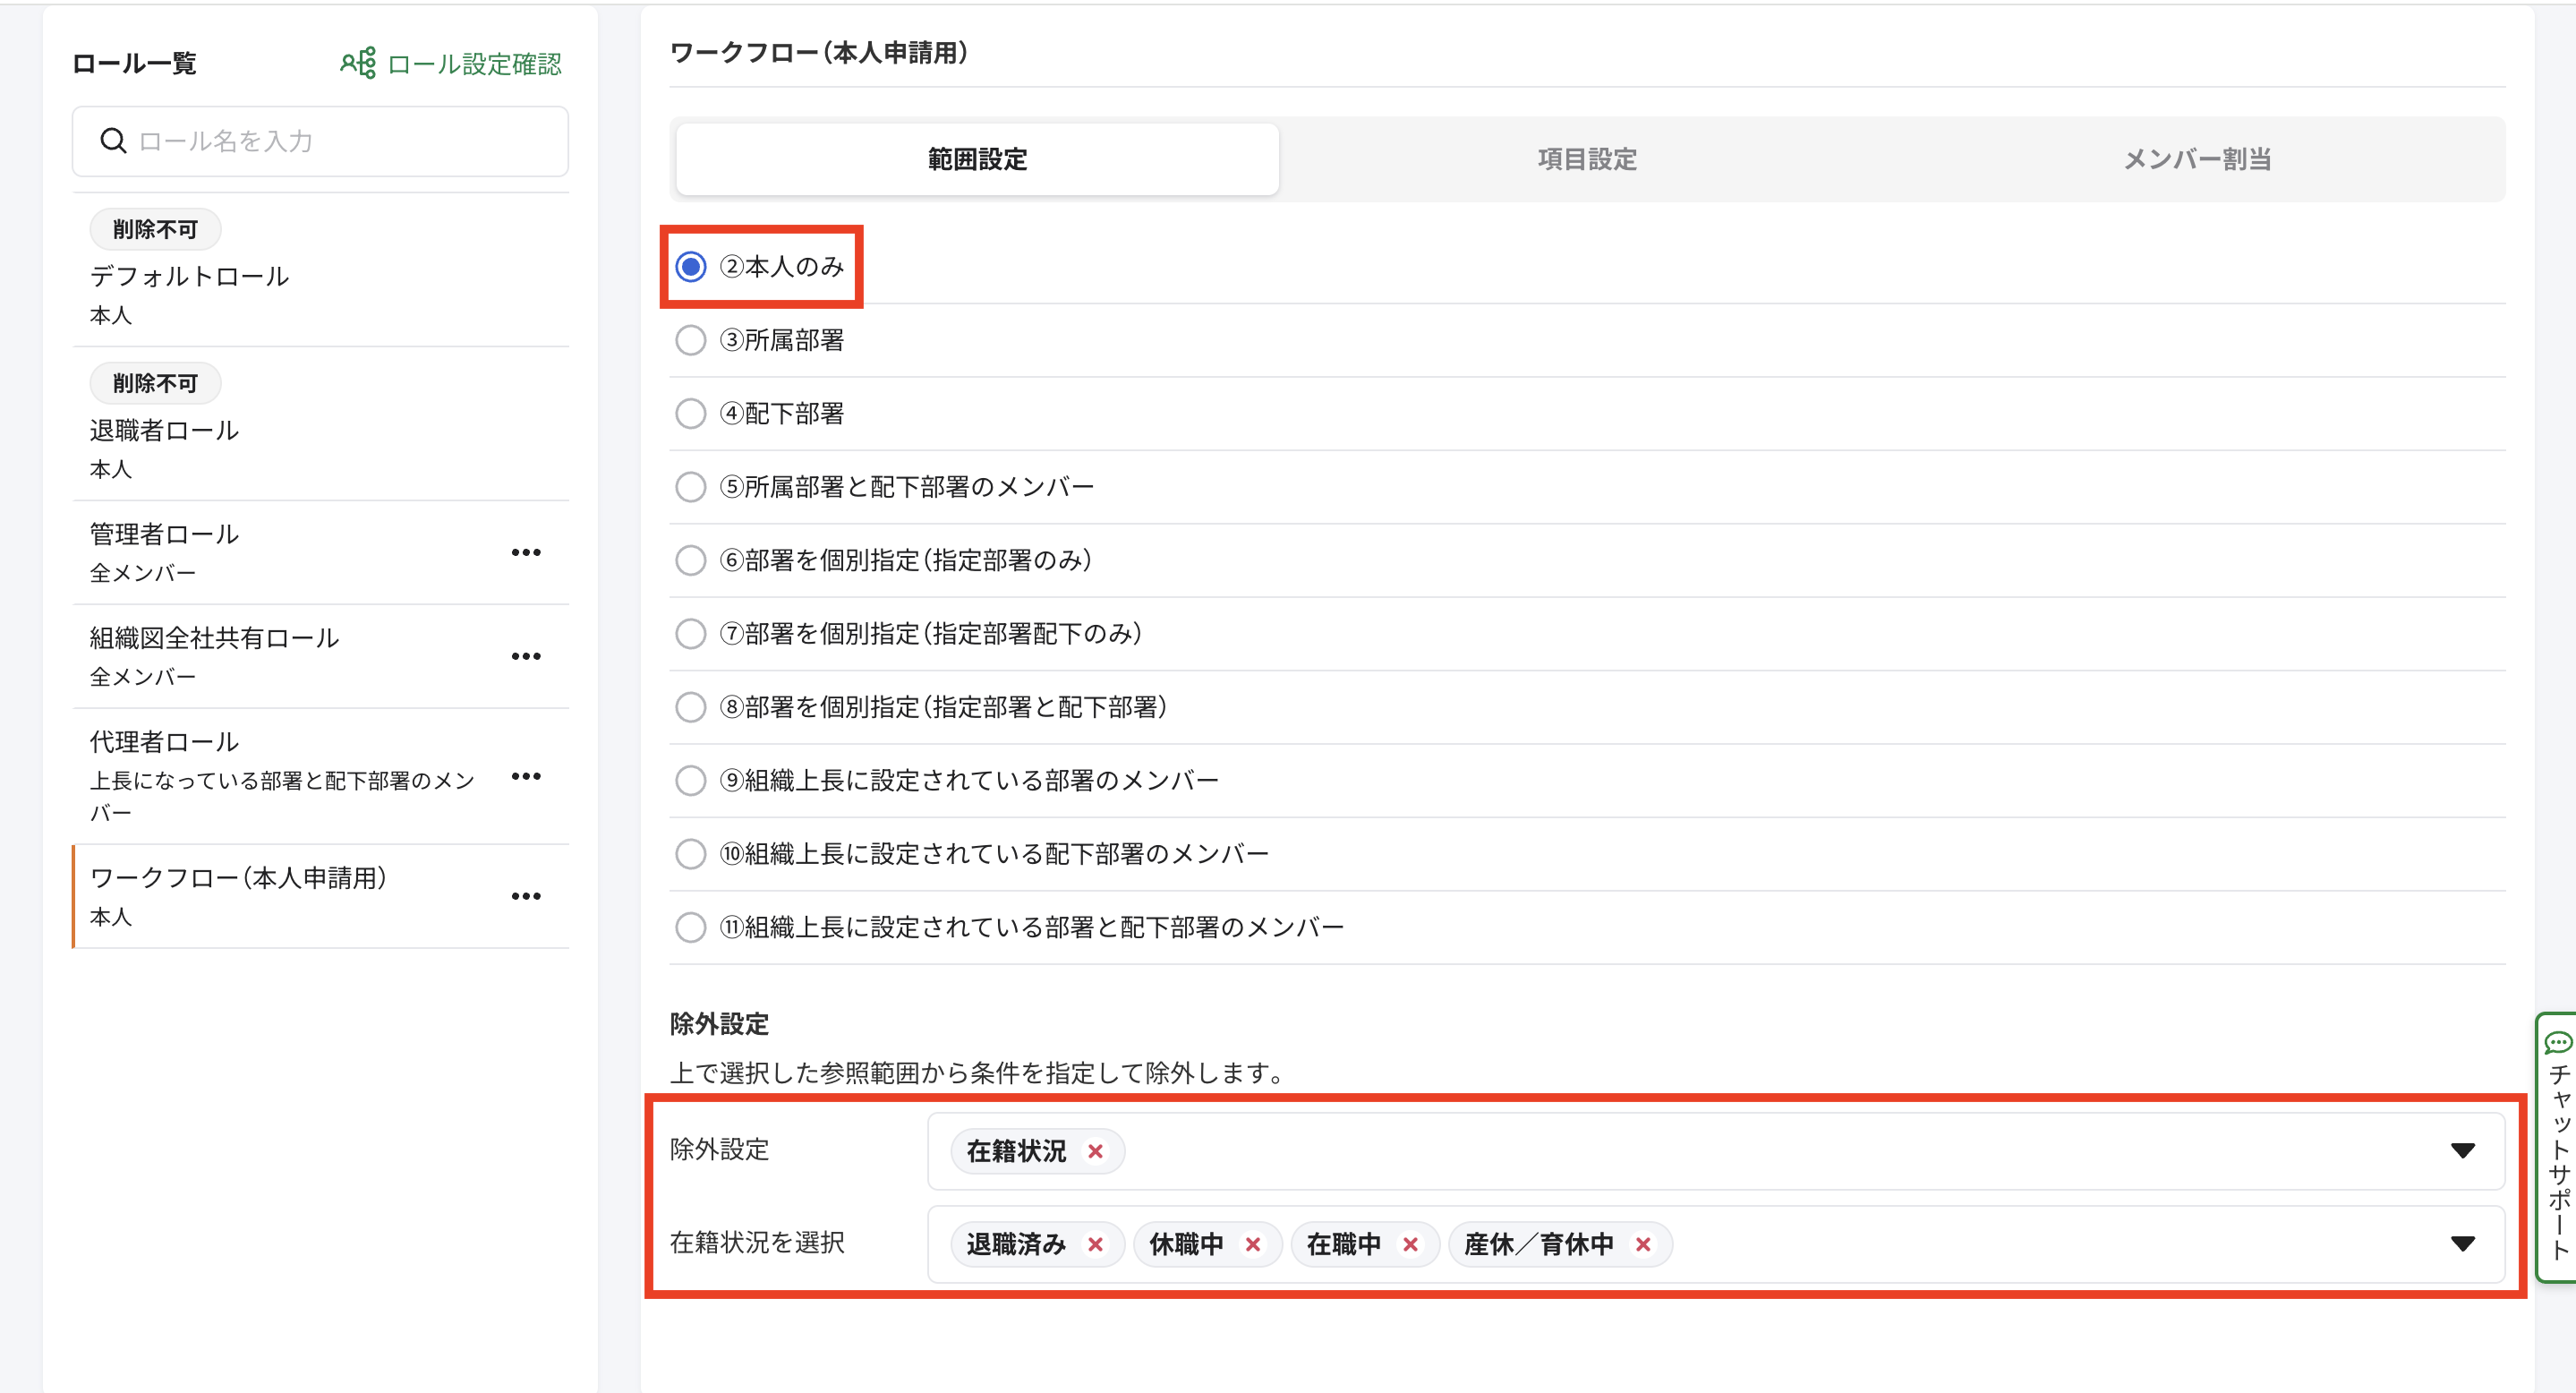Select デフォルトロール in the role list
Screen dimensions: 2576x1393
click(190, 277)
